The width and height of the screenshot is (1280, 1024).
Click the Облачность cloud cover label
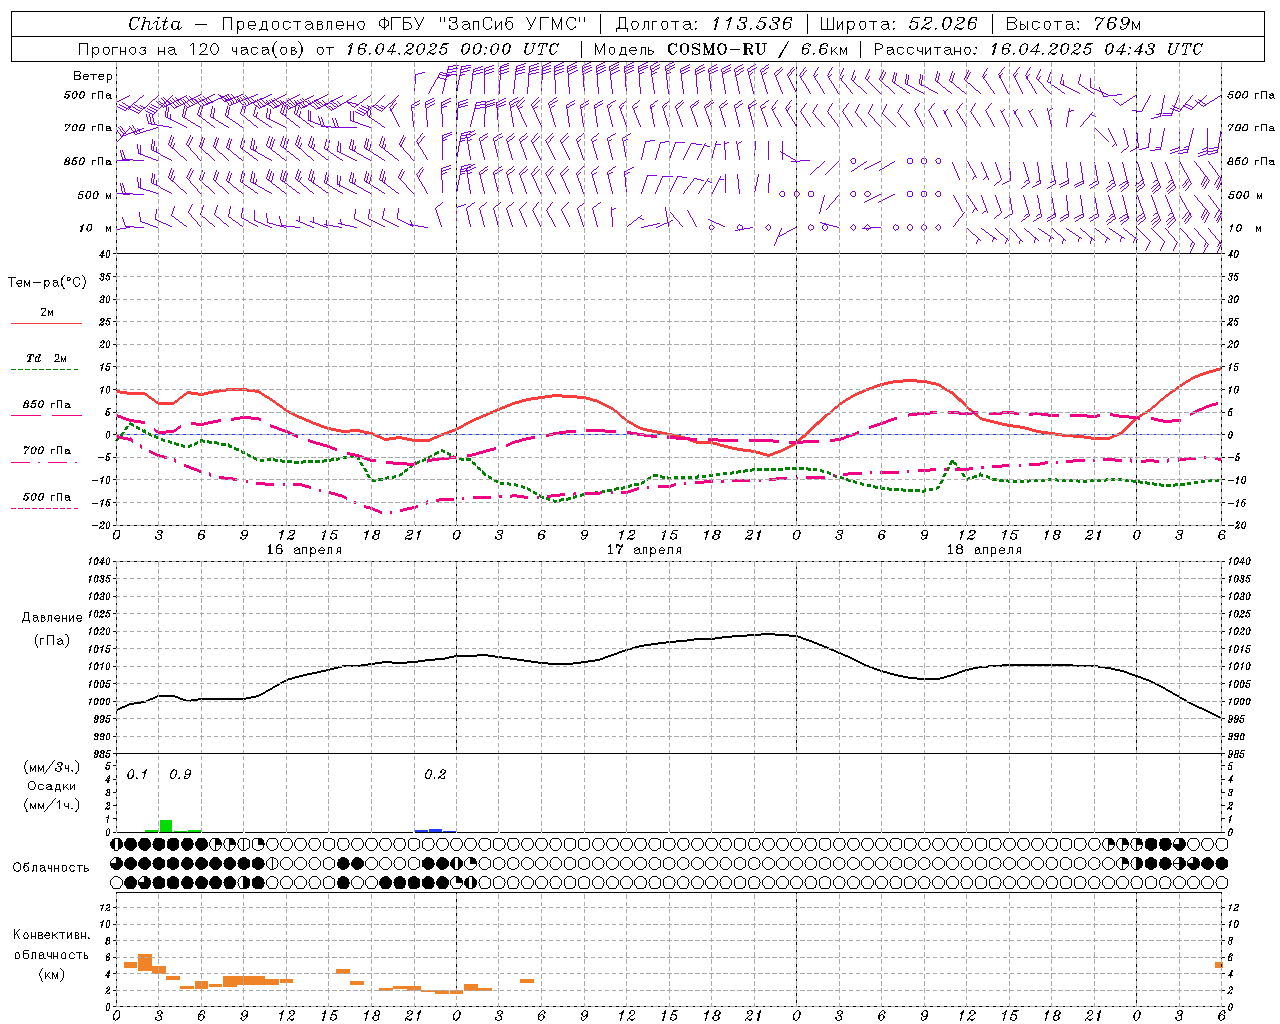coord(51,867)
